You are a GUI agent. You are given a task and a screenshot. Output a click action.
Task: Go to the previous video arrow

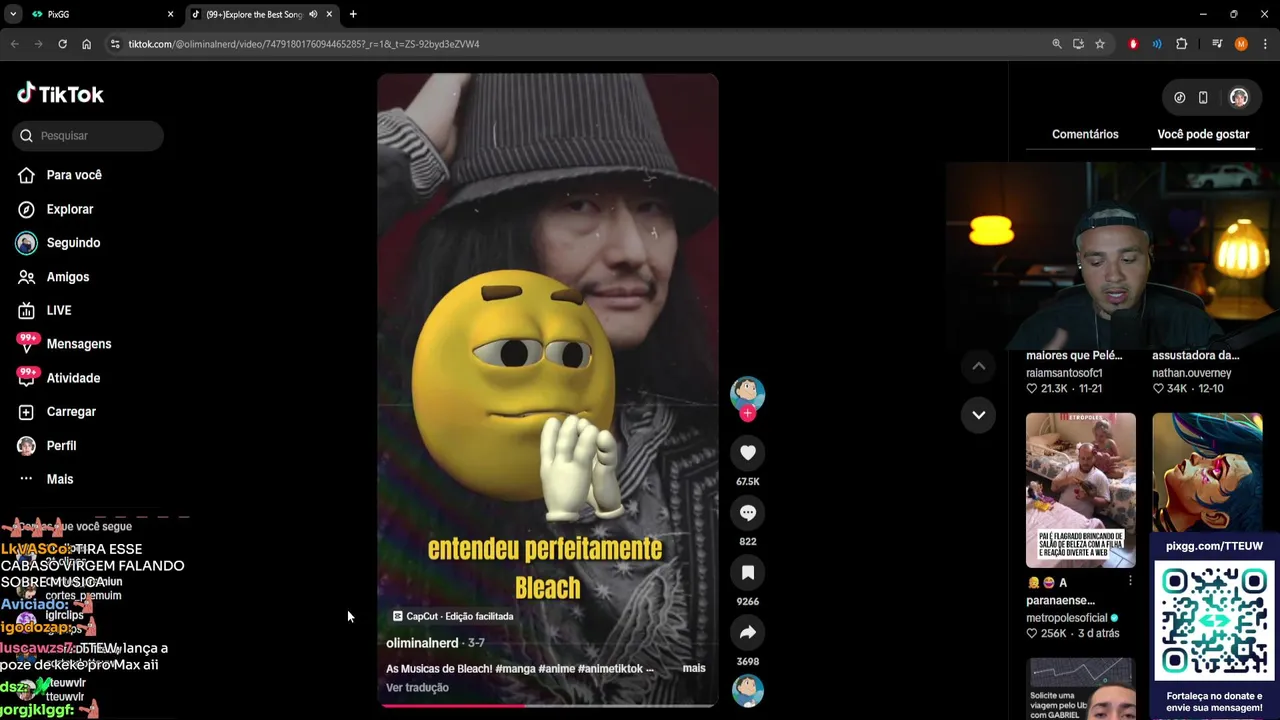[979, 367]
